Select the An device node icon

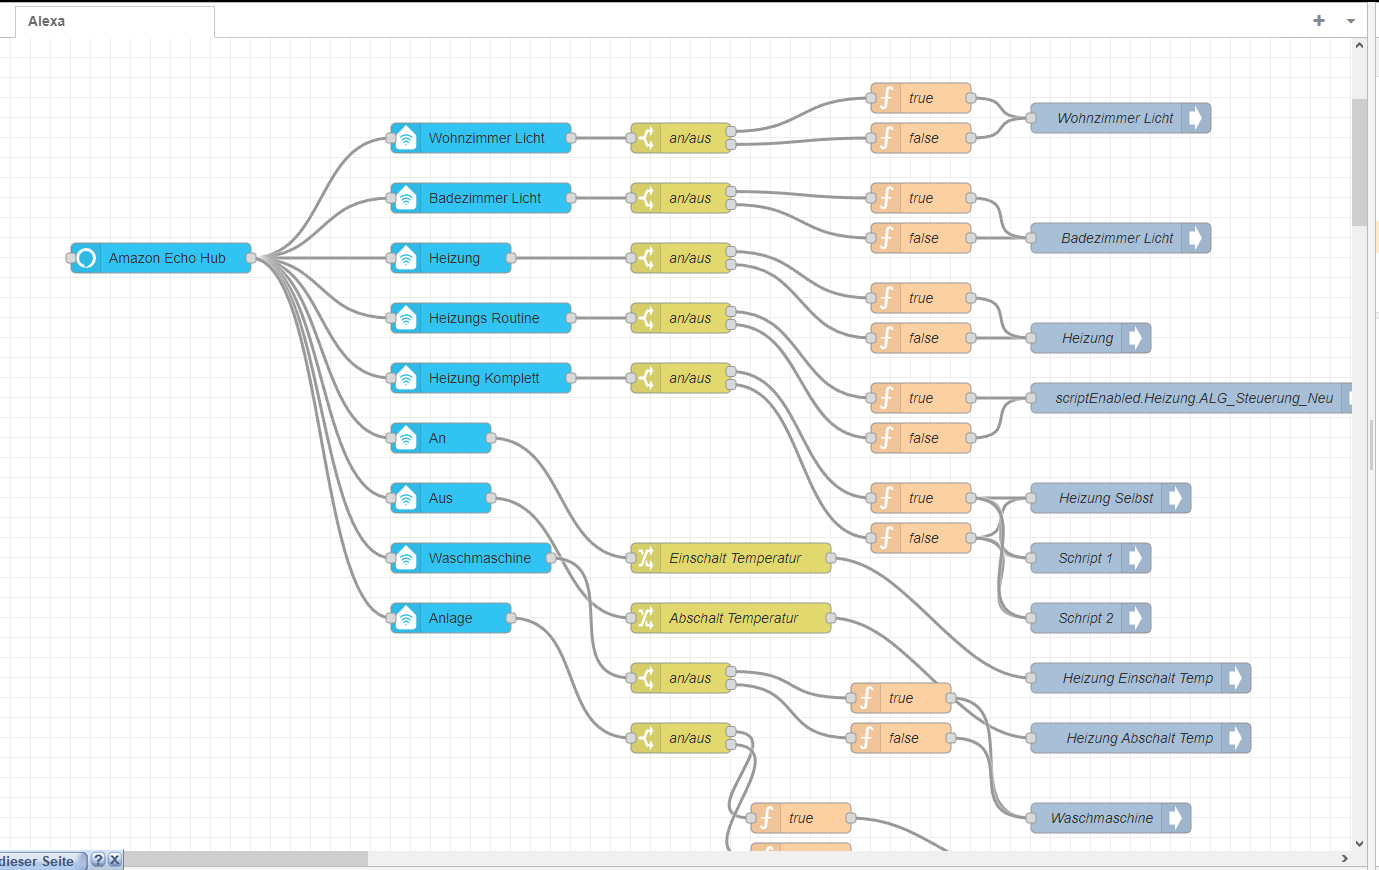click(x=406, y=438)
